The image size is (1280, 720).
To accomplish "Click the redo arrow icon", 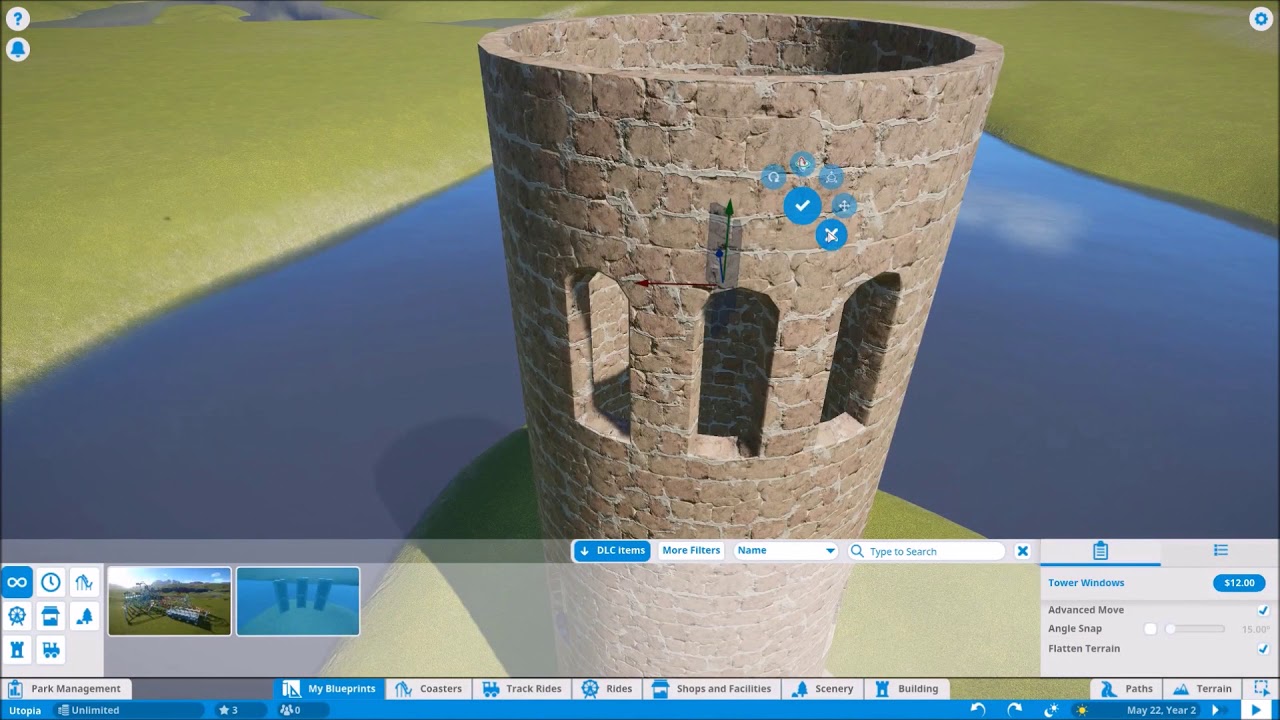I will coord(1014,710).
